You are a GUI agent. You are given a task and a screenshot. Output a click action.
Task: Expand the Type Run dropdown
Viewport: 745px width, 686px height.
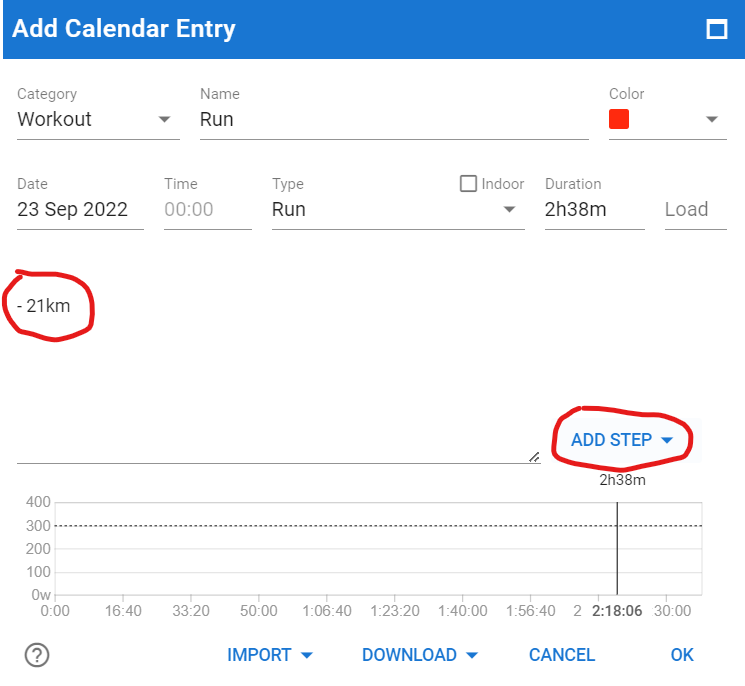(398, 210)
